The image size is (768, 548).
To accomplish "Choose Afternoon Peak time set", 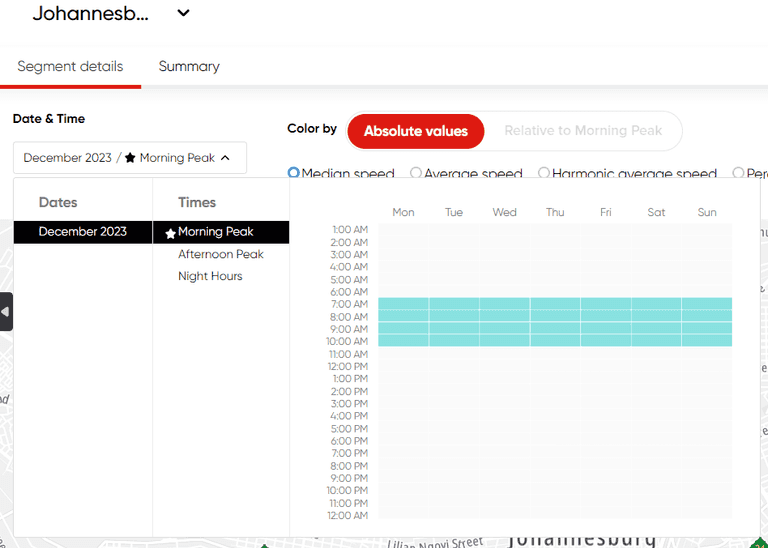I will 221,254.
